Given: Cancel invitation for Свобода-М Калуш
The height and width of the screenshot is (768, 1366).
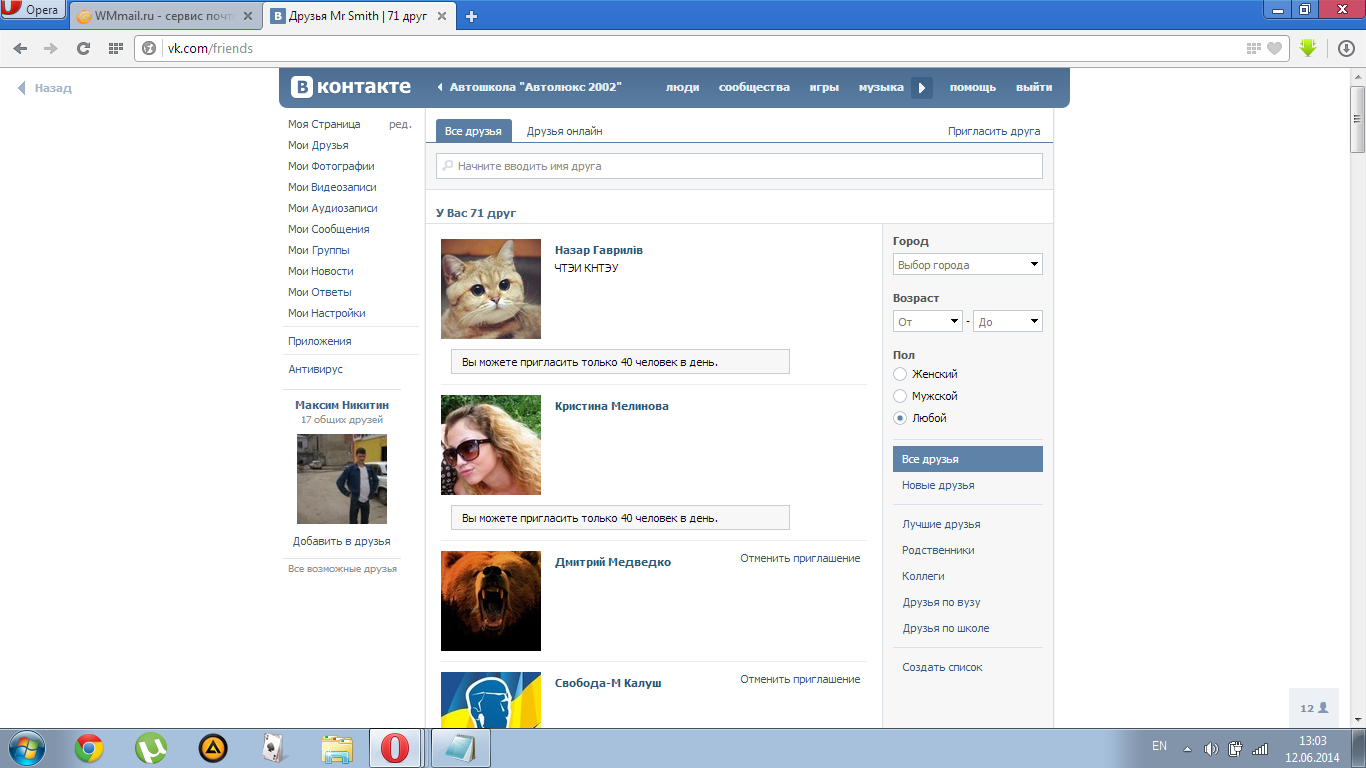Looking at the screenshot, I should click(x=800, y=679).
